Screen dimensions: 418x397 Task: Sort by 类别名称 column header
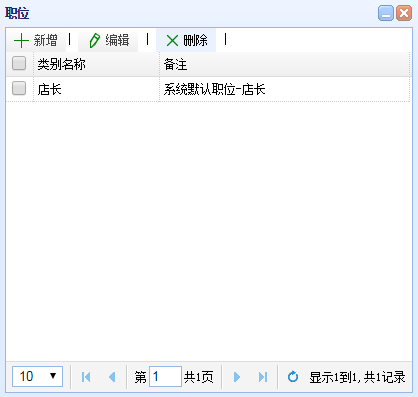97,64
